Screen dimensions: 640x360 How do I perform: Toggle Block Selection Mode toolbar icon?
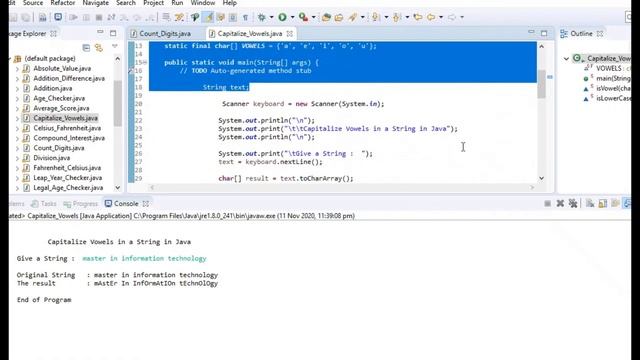click(x=233, y=17)
